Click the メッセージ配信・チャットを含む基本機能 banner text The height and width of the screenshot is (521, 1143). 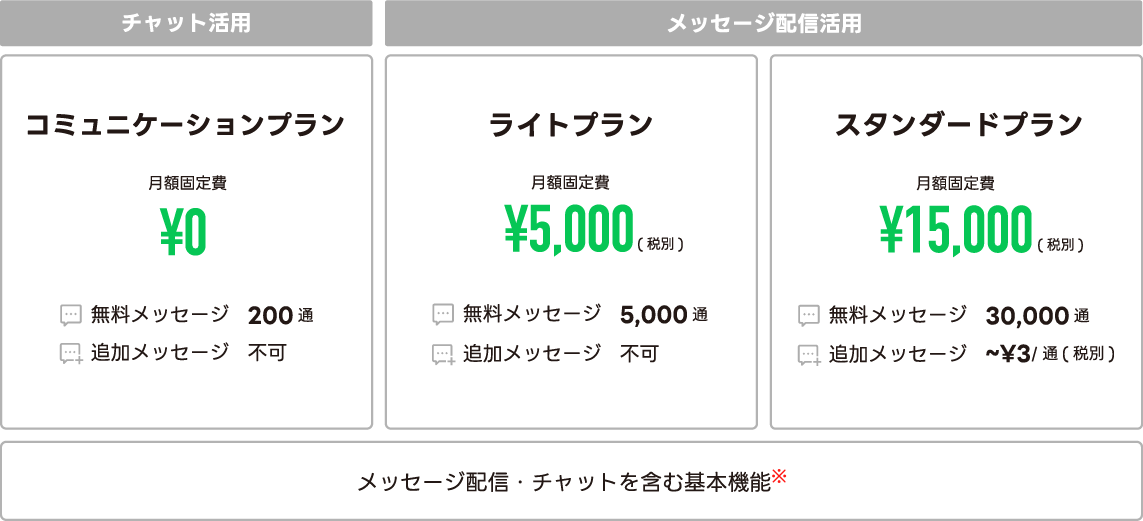point(564,482)
